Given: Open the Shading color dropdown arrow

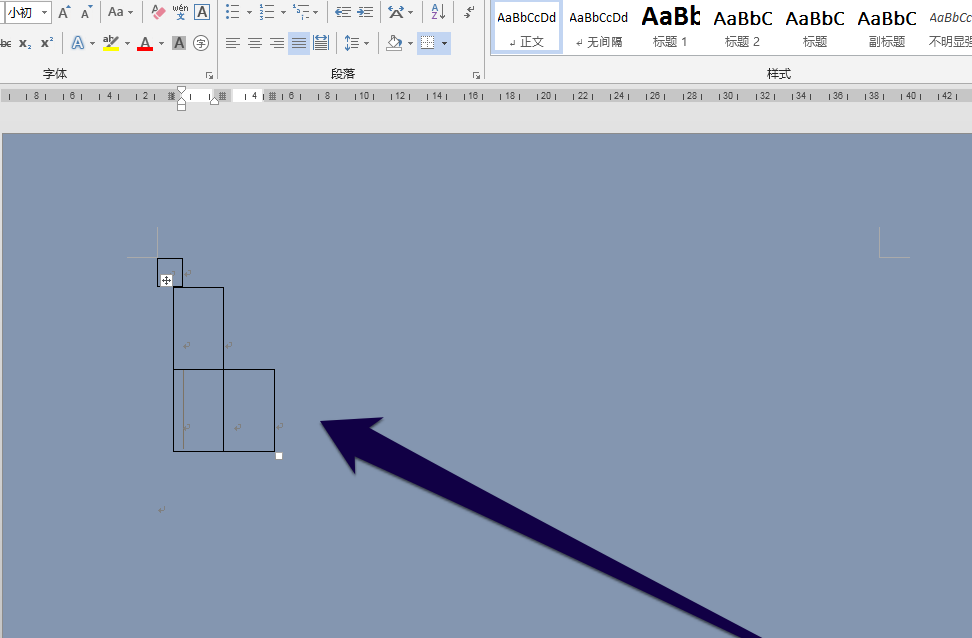Looking at the screenshot, I should click(410, 43).
